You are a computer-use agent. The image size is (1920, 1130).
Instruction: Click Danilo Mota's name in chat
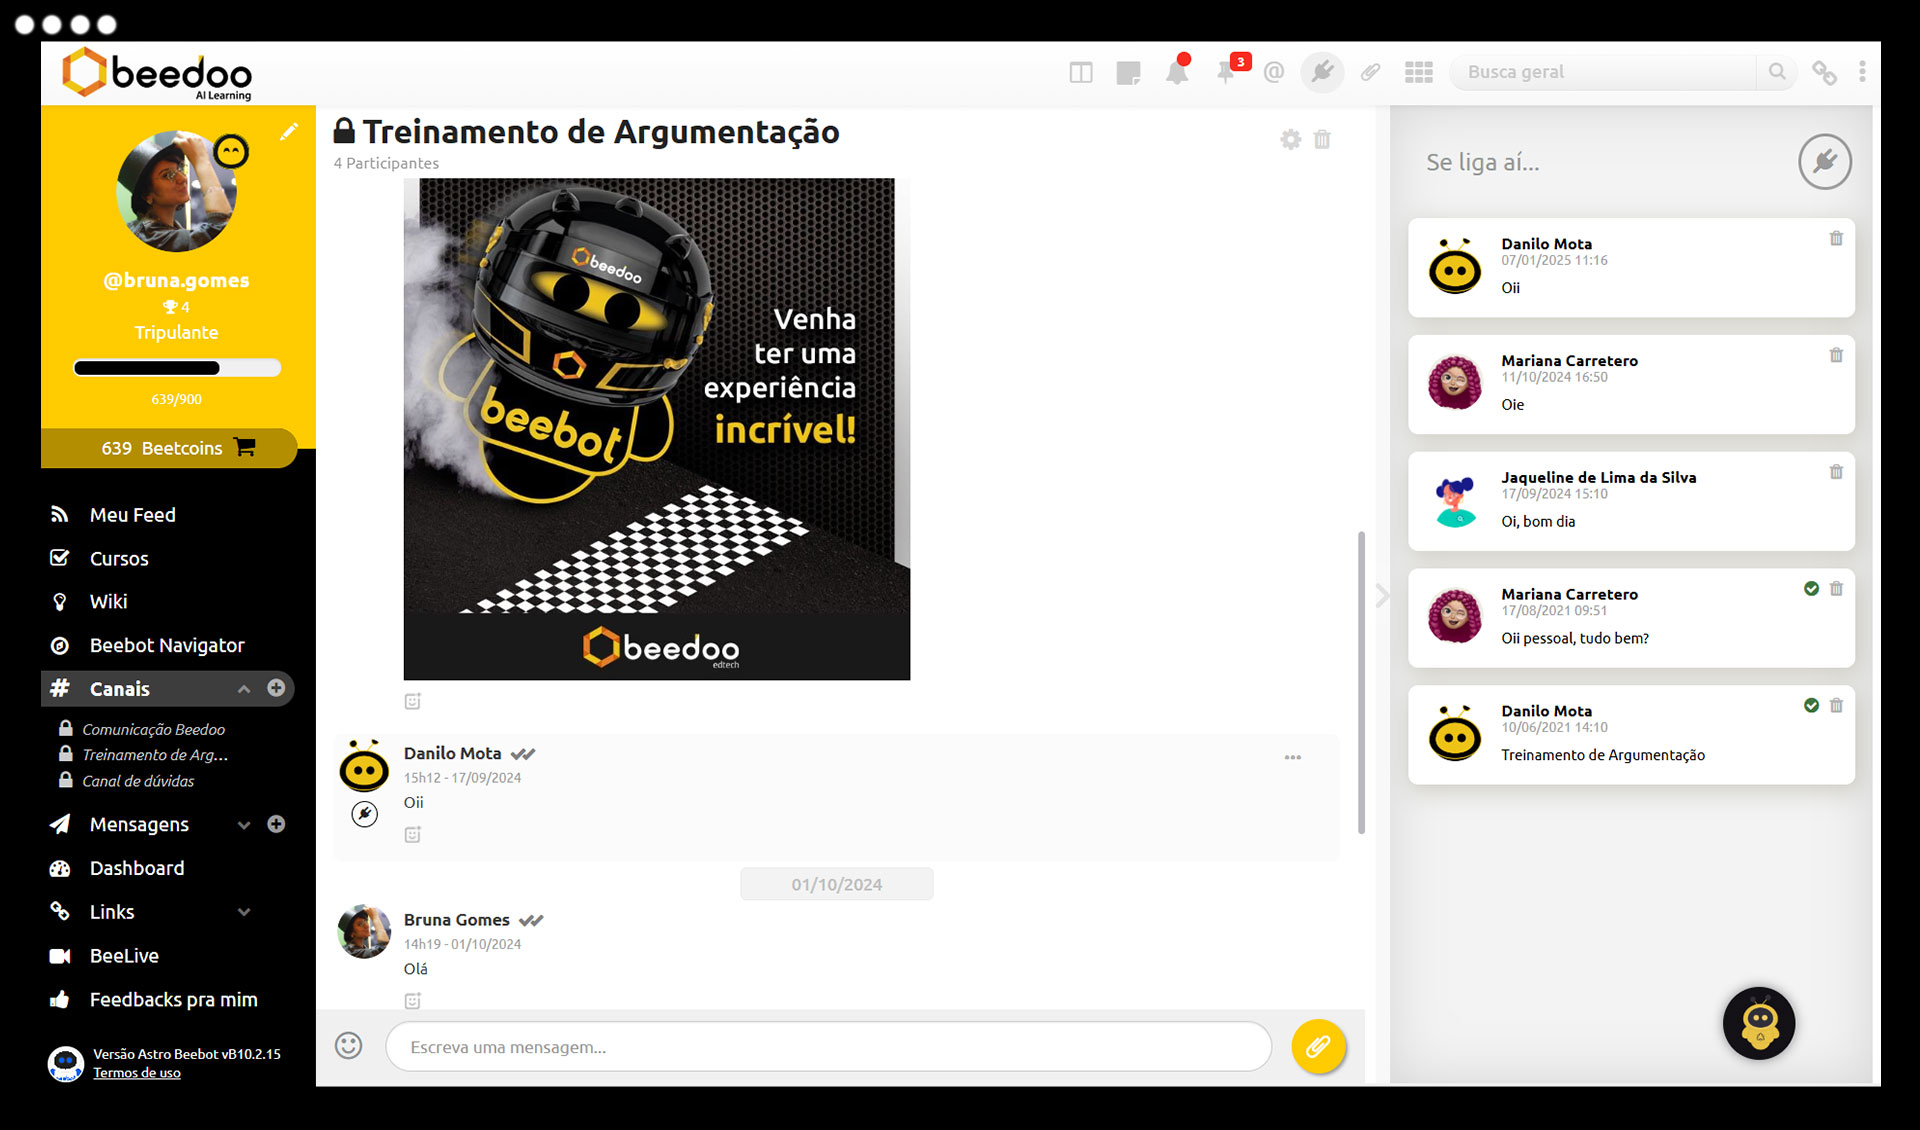click(x=452, y=754)
